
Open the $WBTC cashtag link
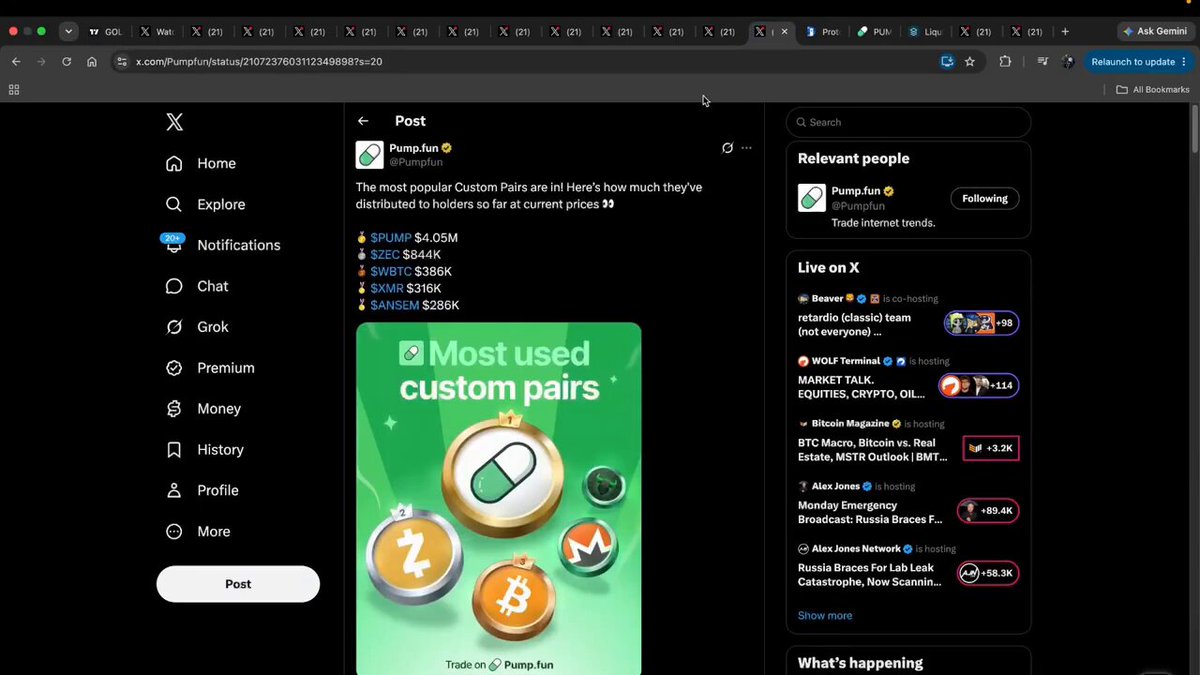click(391, 272)
